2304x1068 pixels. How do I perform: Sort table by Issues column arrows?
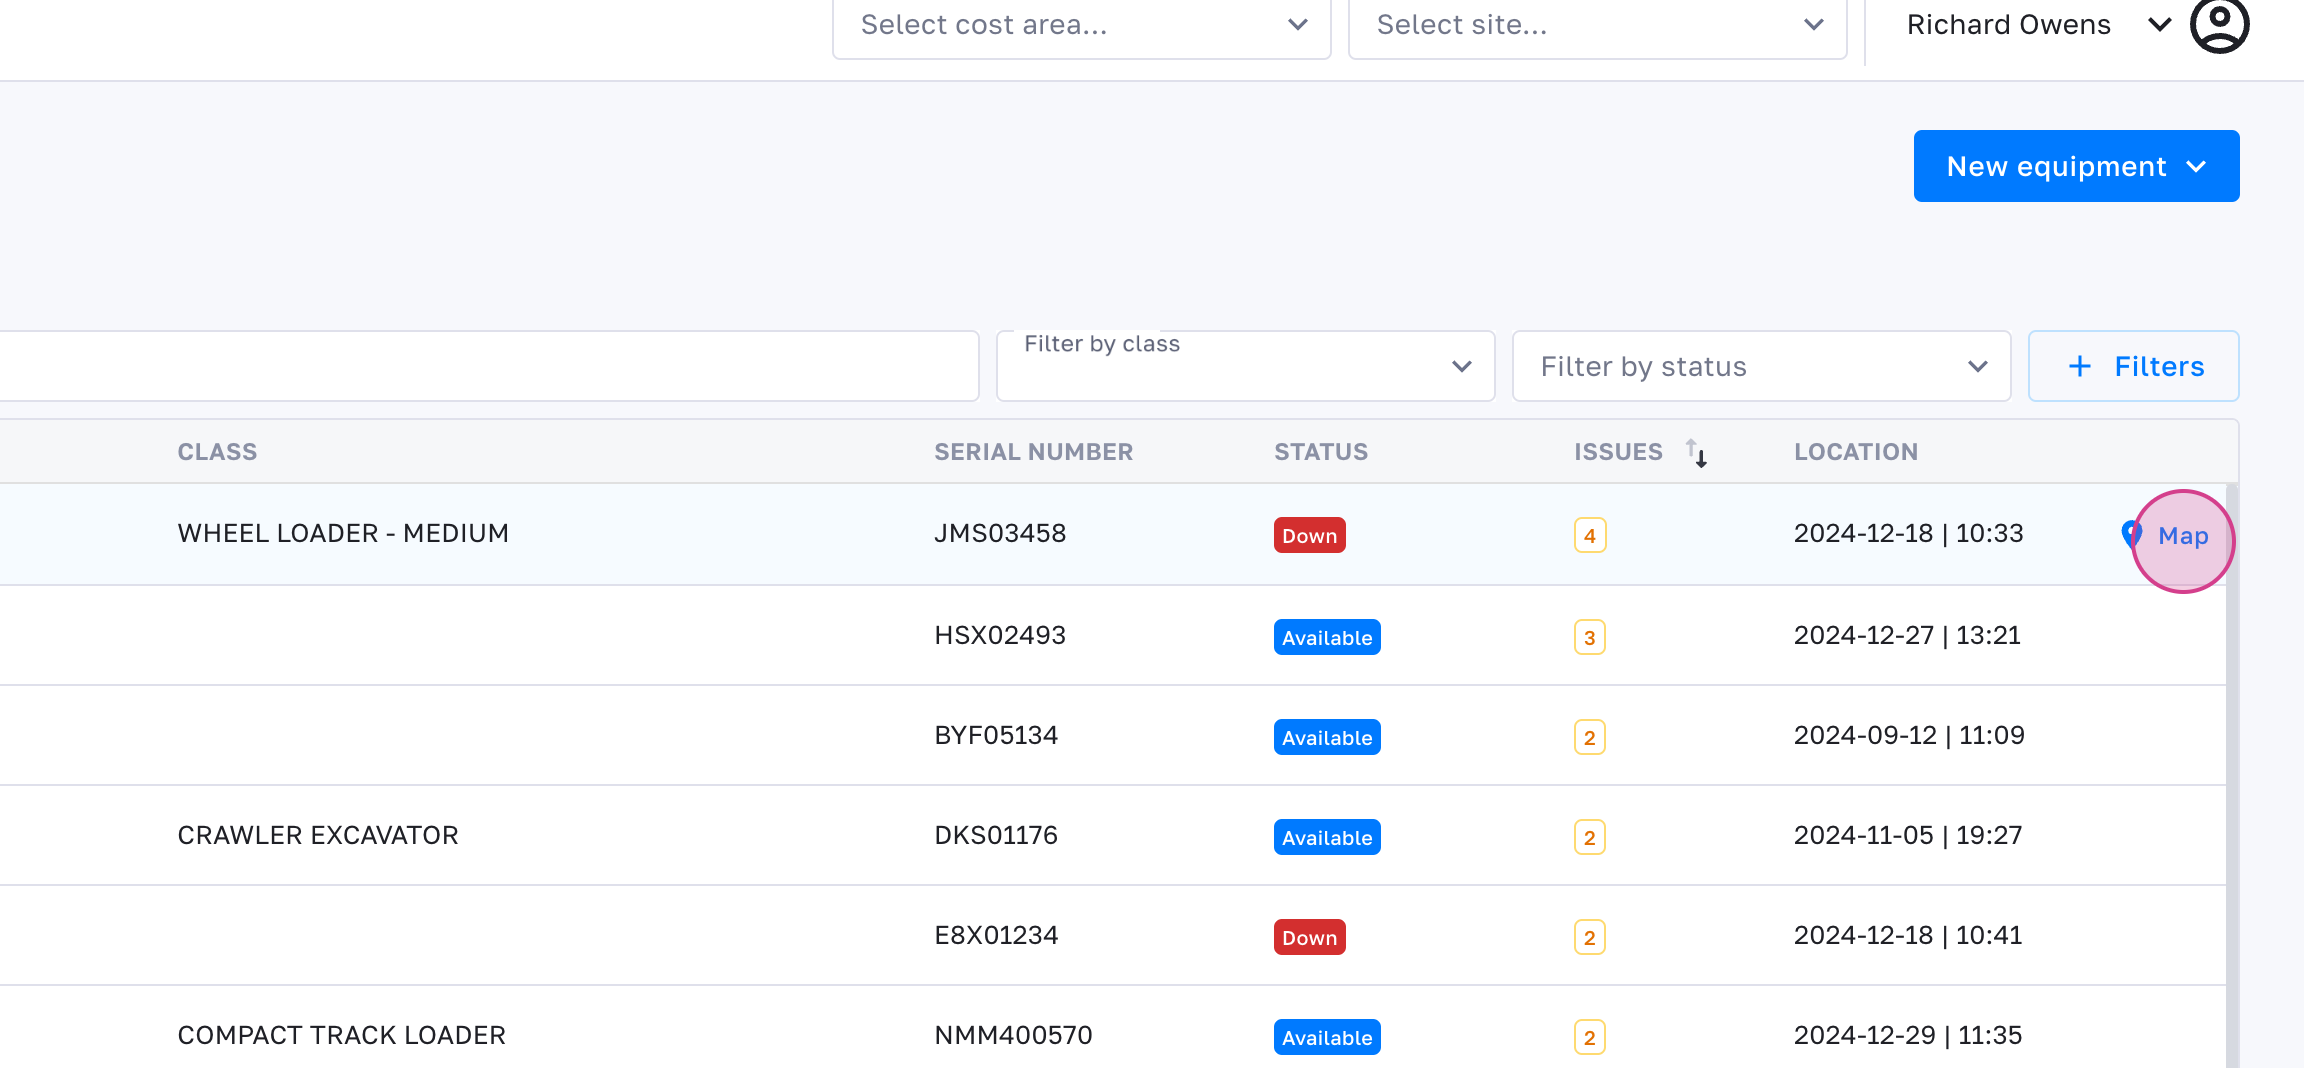[1696, 452]
